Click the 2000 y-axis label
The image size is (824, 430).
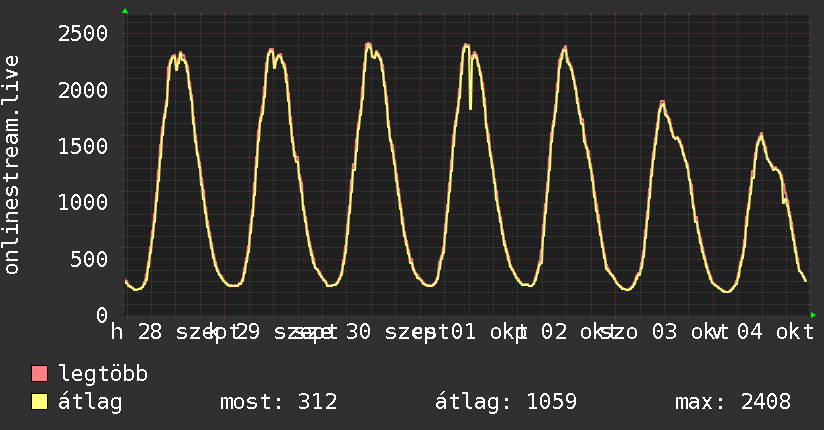(83, 90)
